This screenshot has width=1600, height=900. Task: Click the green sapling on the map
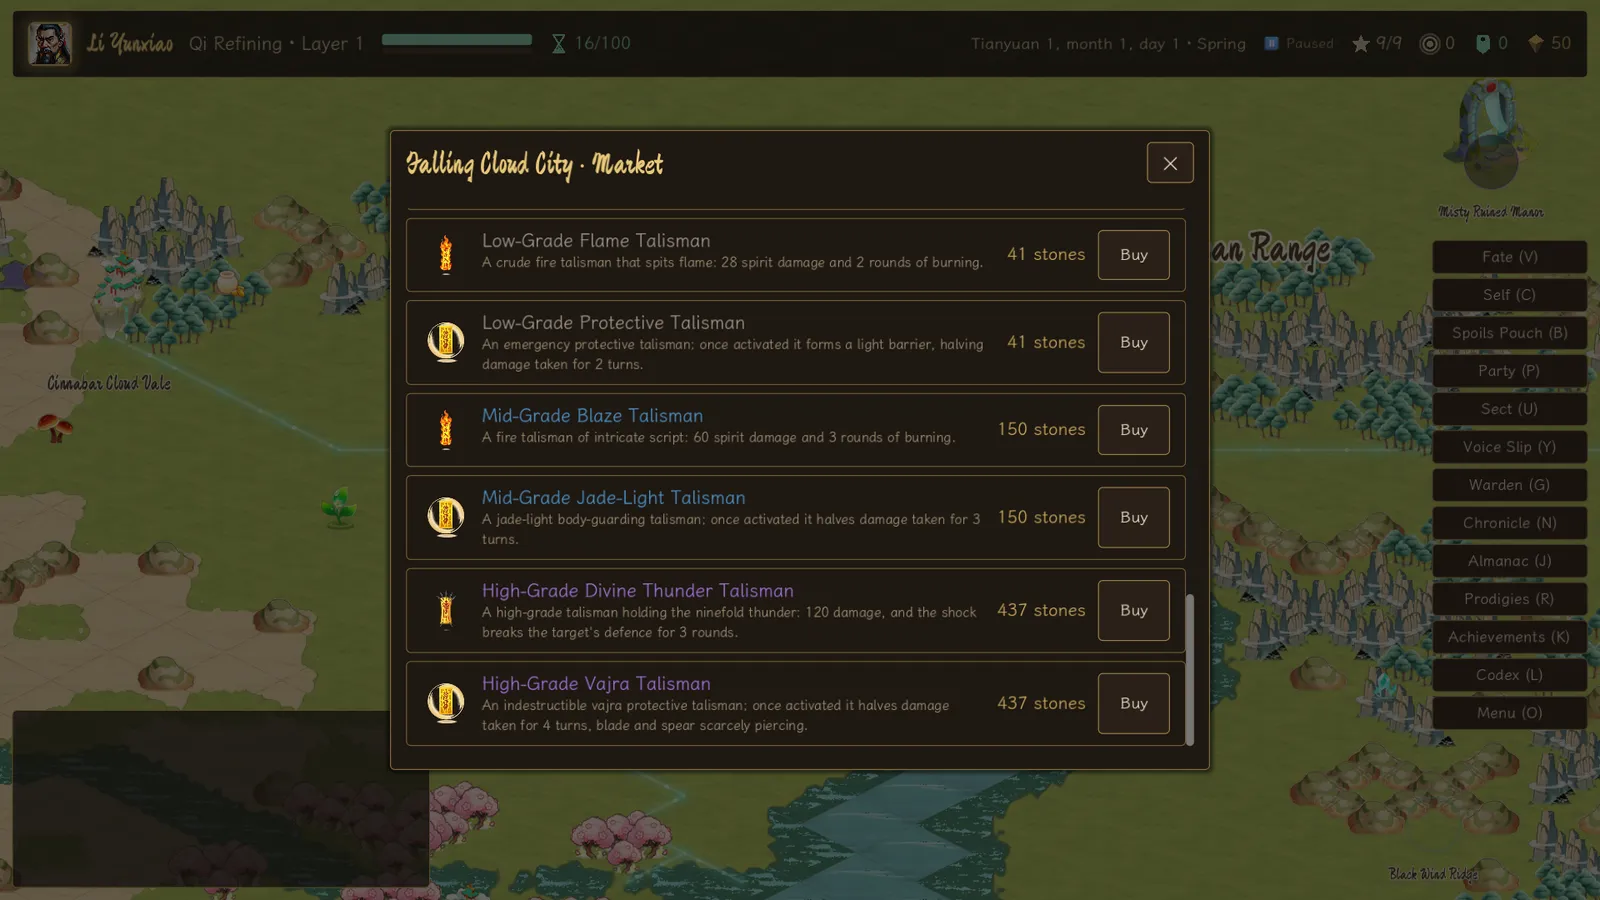pyautogui.click(x=340, y=508)
